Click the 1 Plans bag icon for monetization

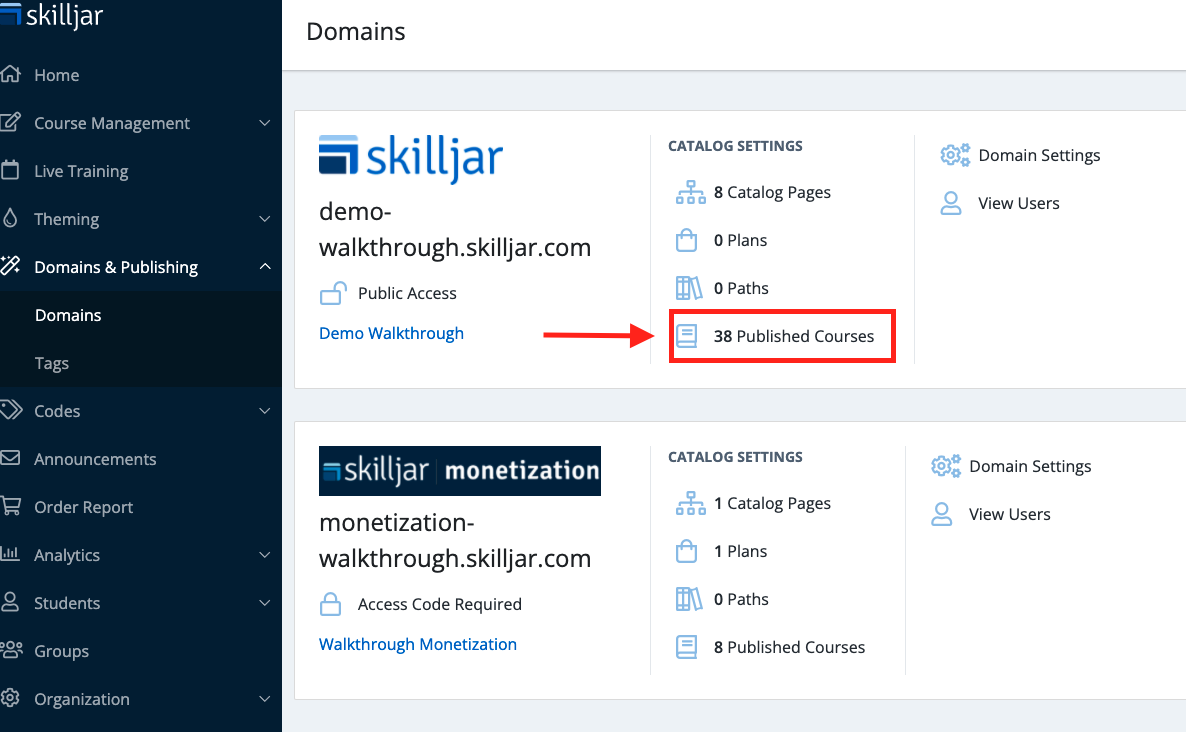pos(687,551)
